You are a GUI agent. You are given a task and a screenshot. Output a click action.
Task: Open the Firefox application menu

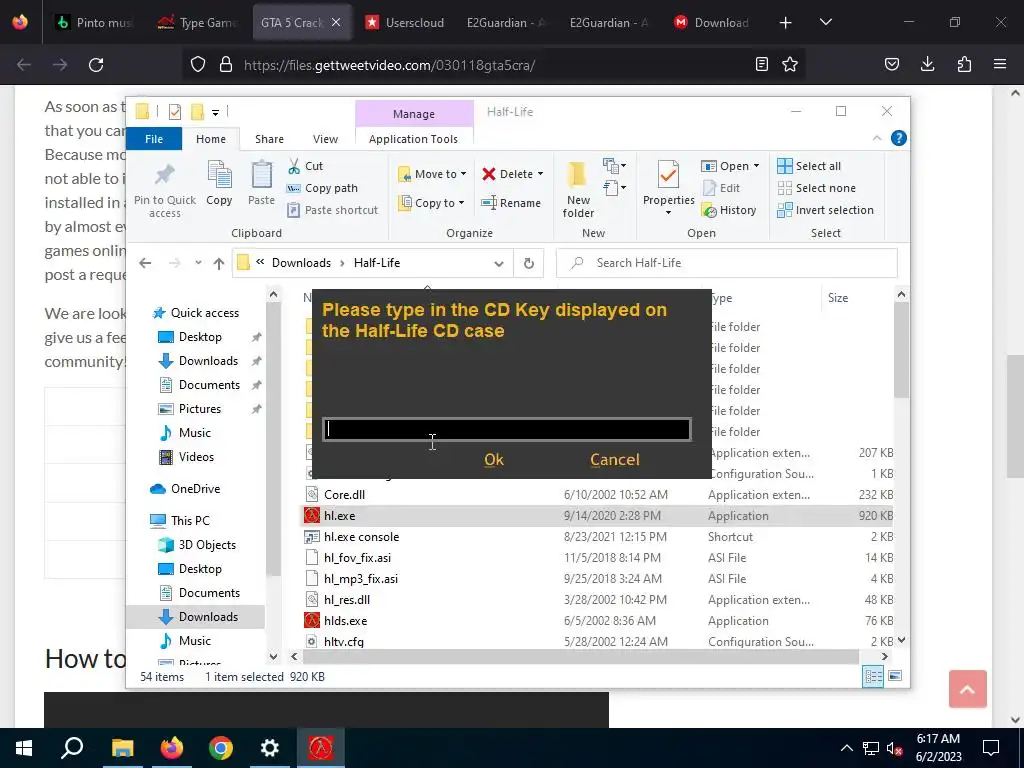pos(1000,64)
